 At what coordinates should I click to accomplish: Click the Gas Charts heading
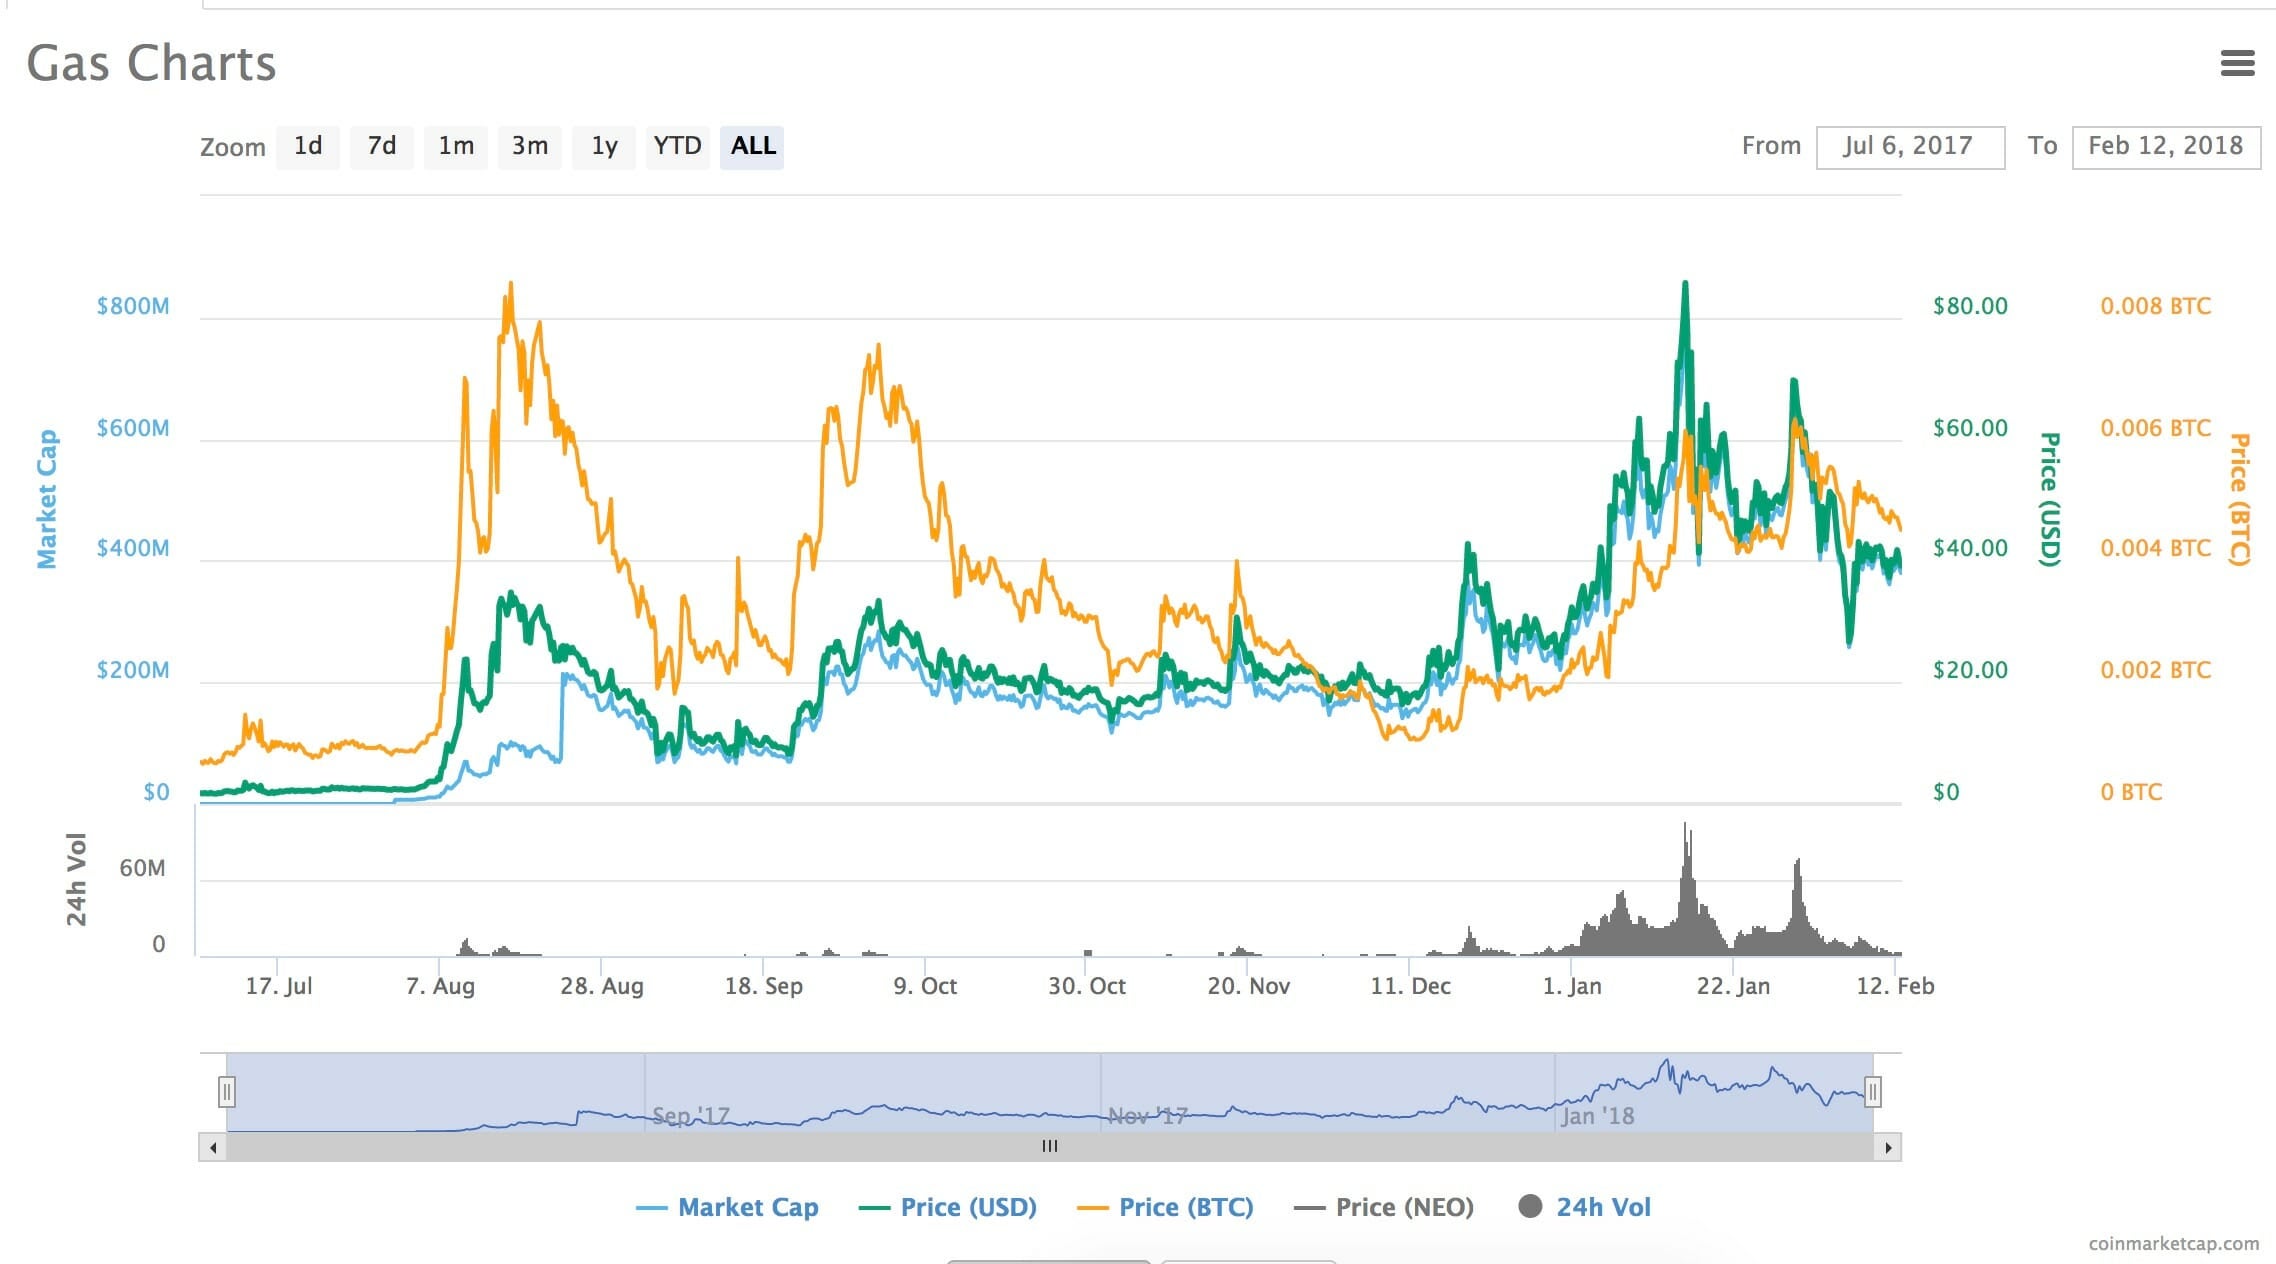[151, 63]
